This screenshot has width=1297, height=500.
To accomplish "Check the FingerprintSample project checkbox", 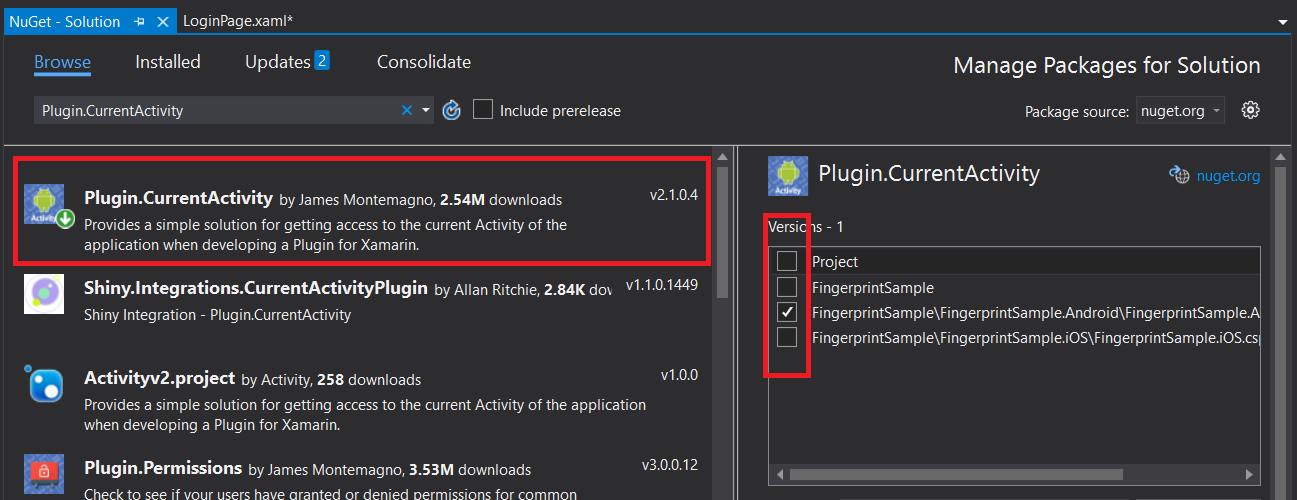I will 787,287.
